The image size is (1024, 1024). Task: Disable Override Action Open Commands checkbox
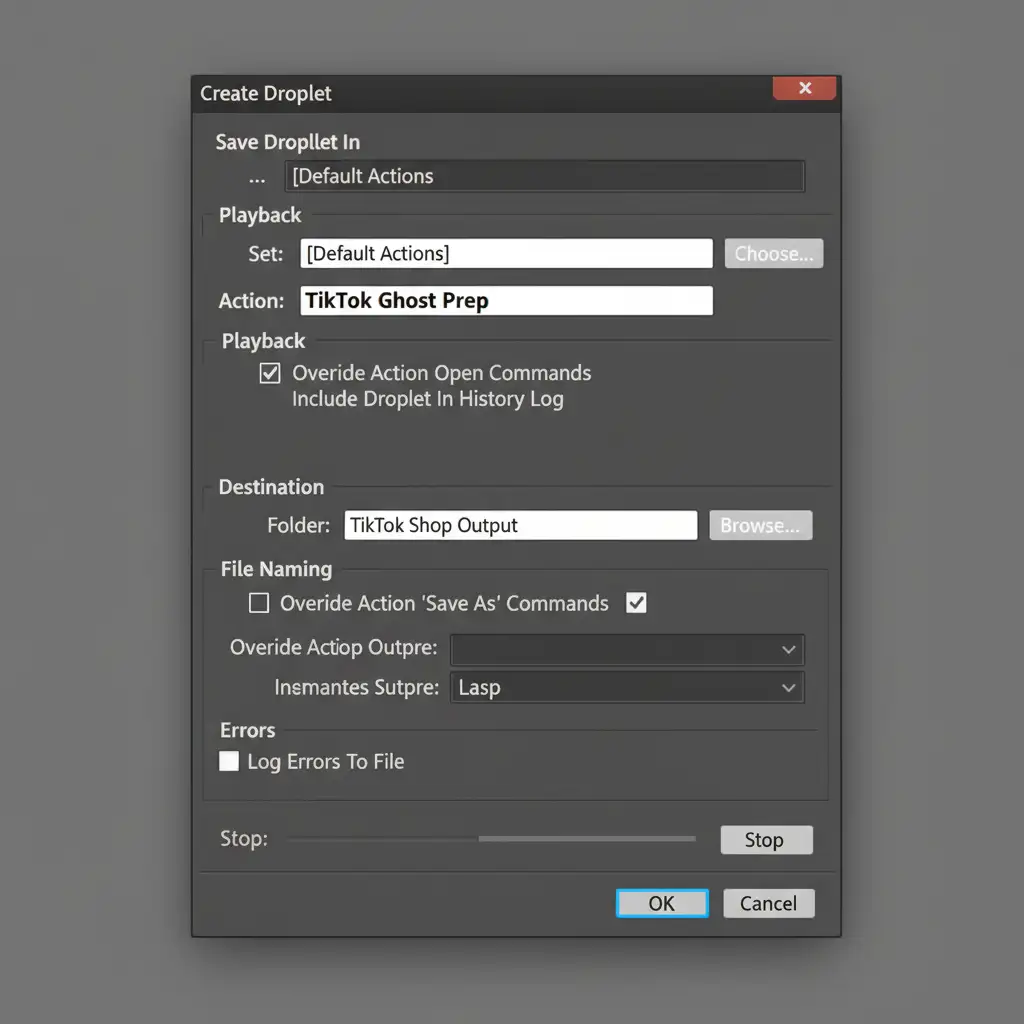click(x=270, y=373)
